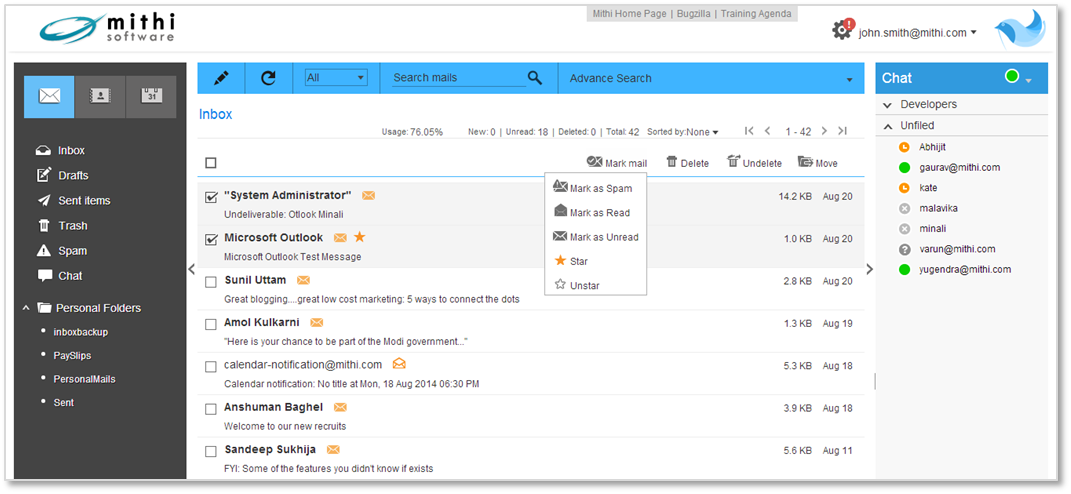The height and width of the screenshot is (494, 1071).
Task: Click envelope icon beside Sunil Uttam
Action: point(303,280)
